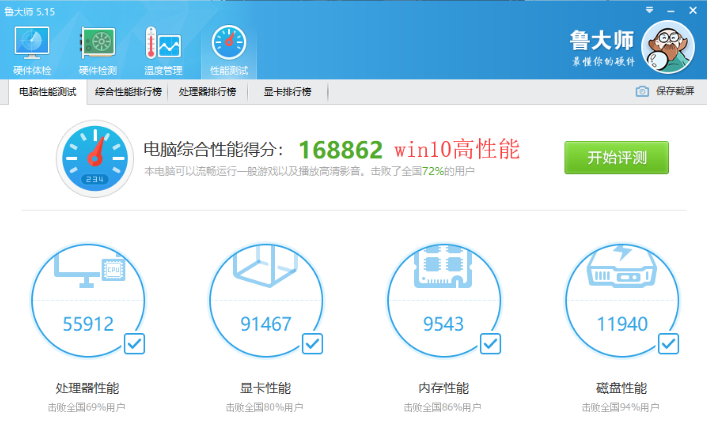Click the red win10高性能 text
This screenshot has width=707, height=434.
point(457,149)
